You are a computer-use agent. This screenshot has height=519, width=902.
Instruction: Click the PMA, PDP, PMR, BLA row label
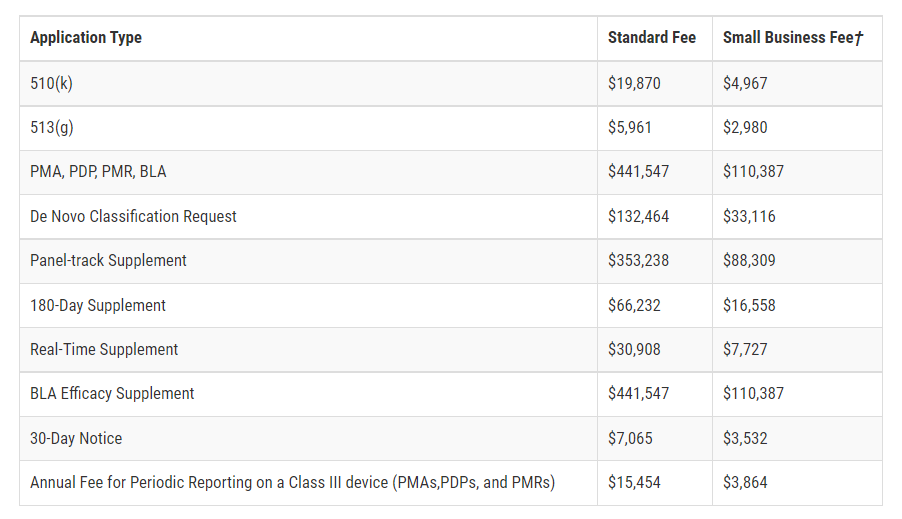click(98, 172)
